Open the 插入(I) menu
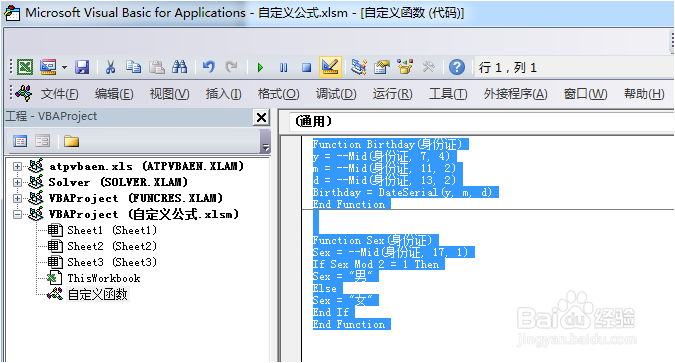This screenshot has height=363, width=675. (223, 93)
